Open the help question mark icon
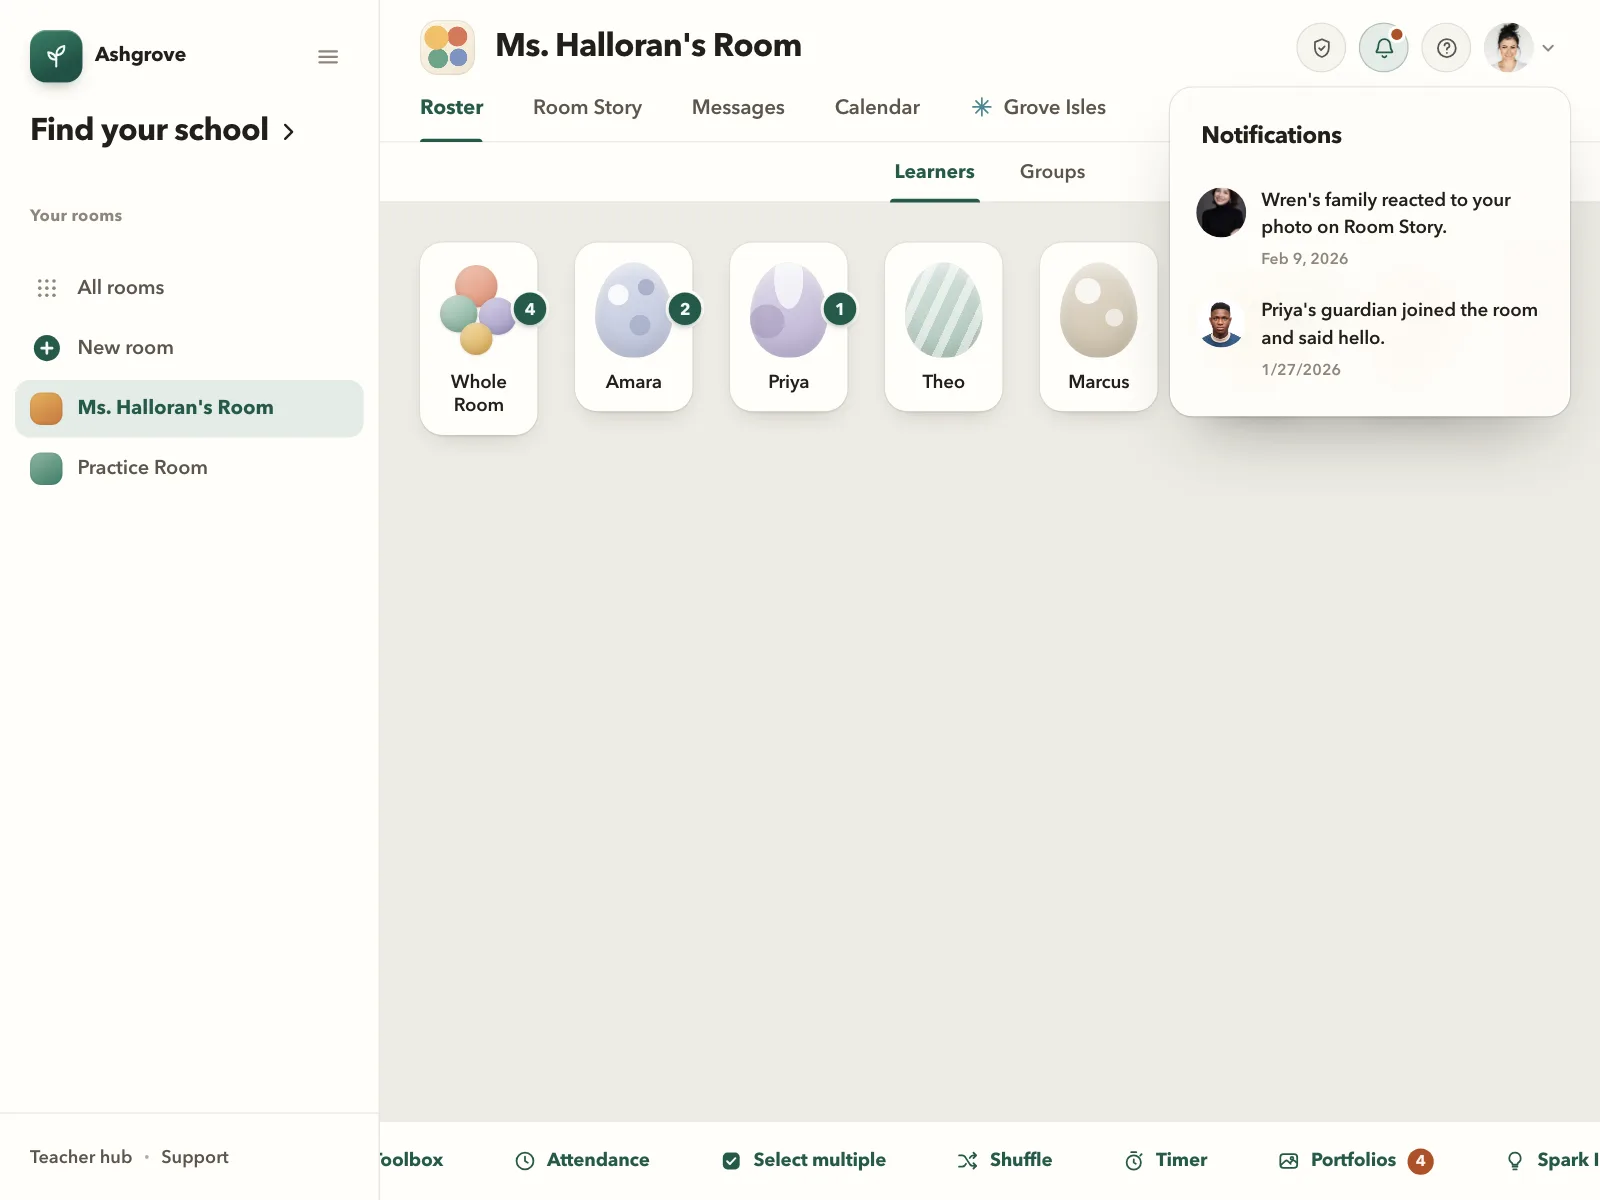 coord(1446,48)
